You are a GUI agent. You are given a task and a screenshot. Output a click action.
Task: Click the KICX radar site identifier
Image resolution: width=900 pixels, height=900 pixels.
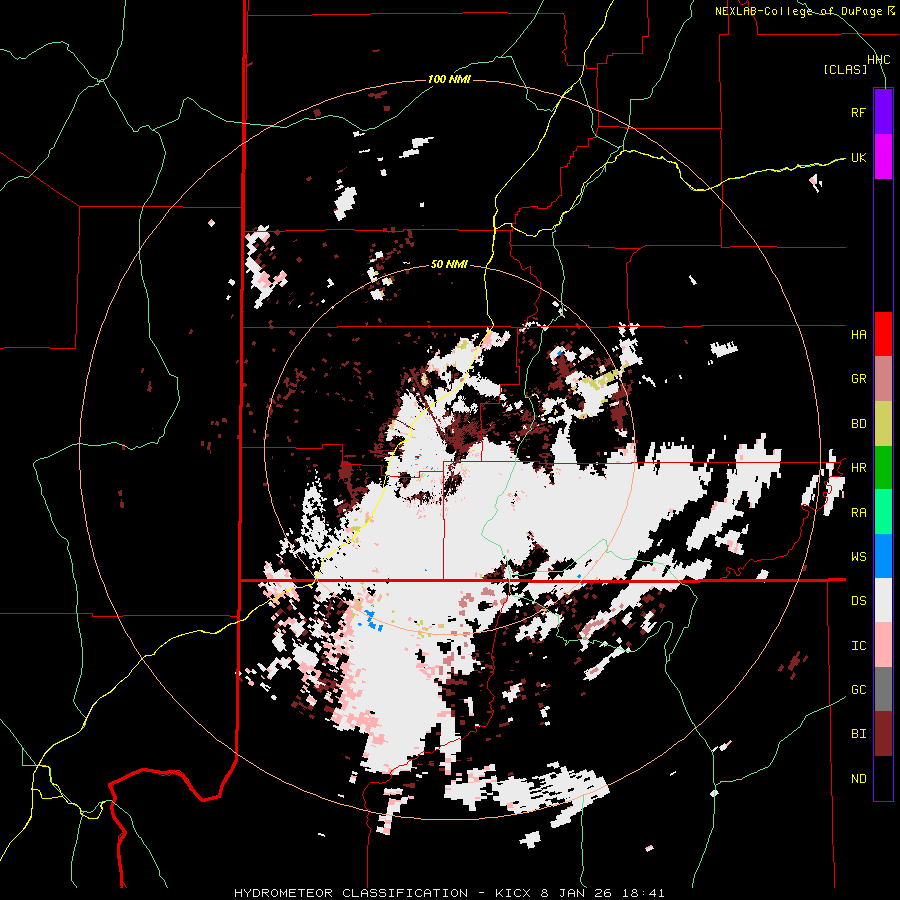coord(515,893)
